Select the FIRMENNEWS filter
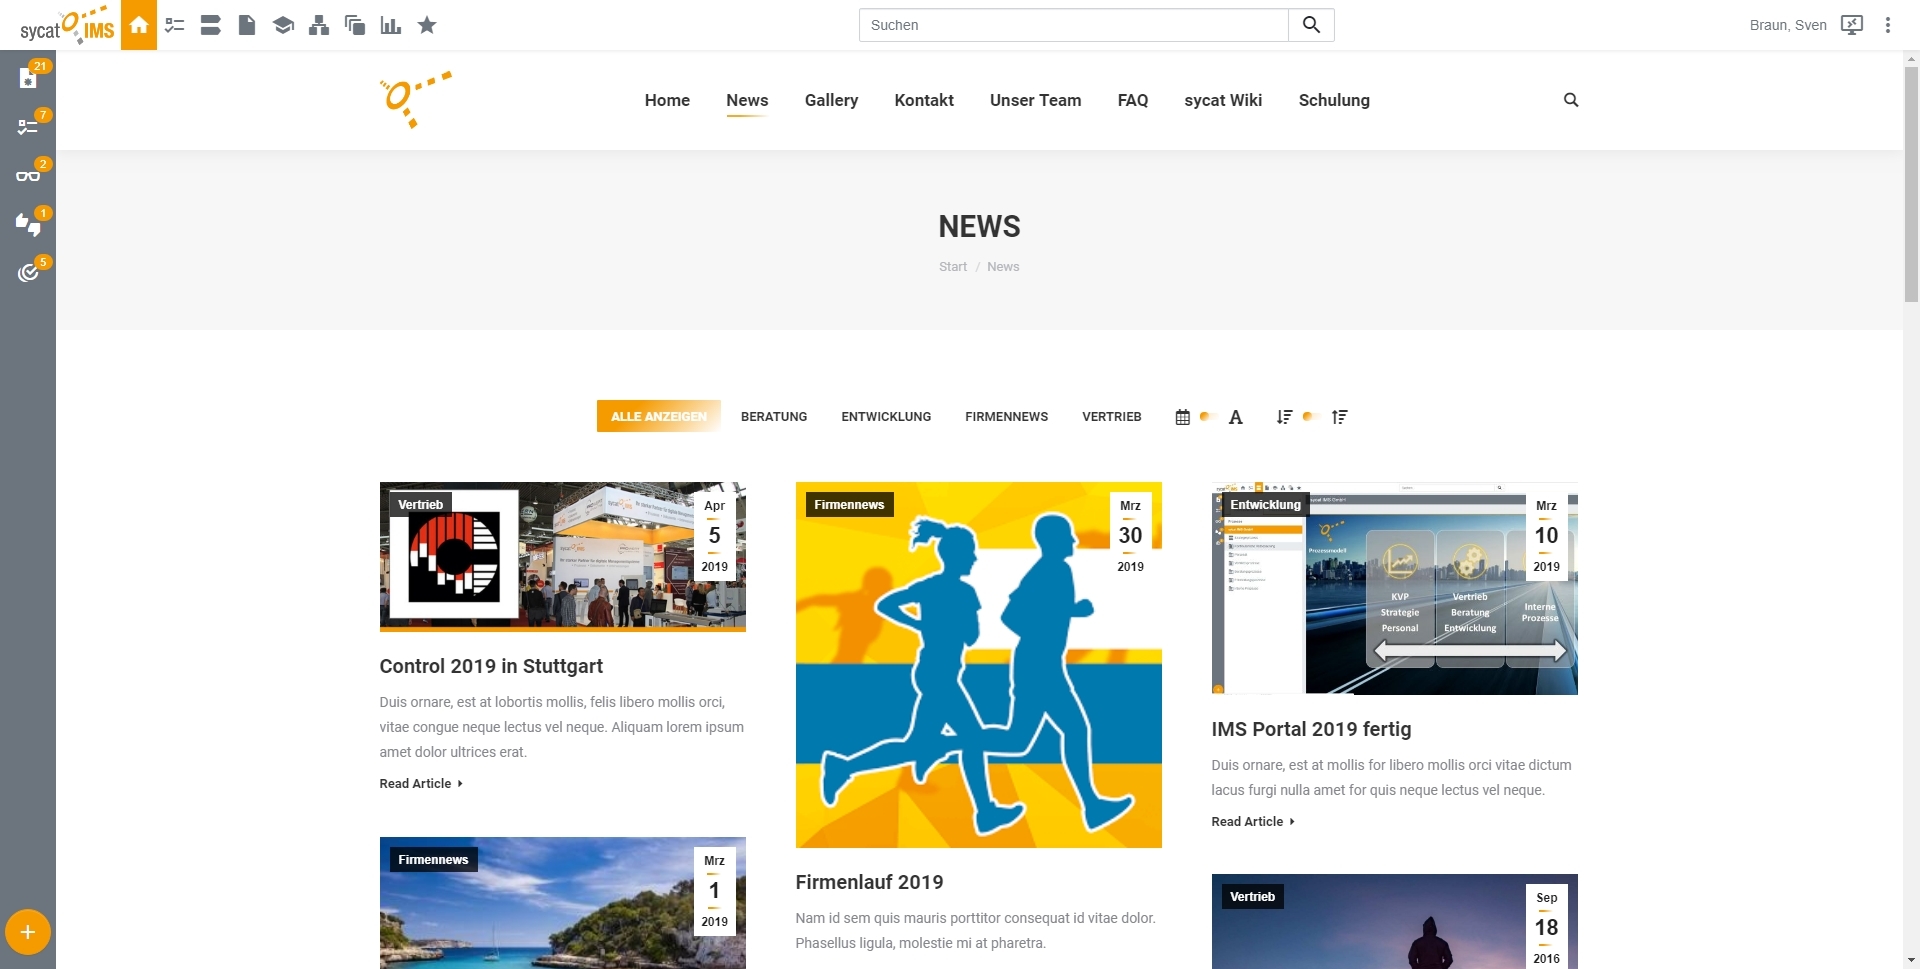This screenshot has height=969, width=1920. point(1006,417)
